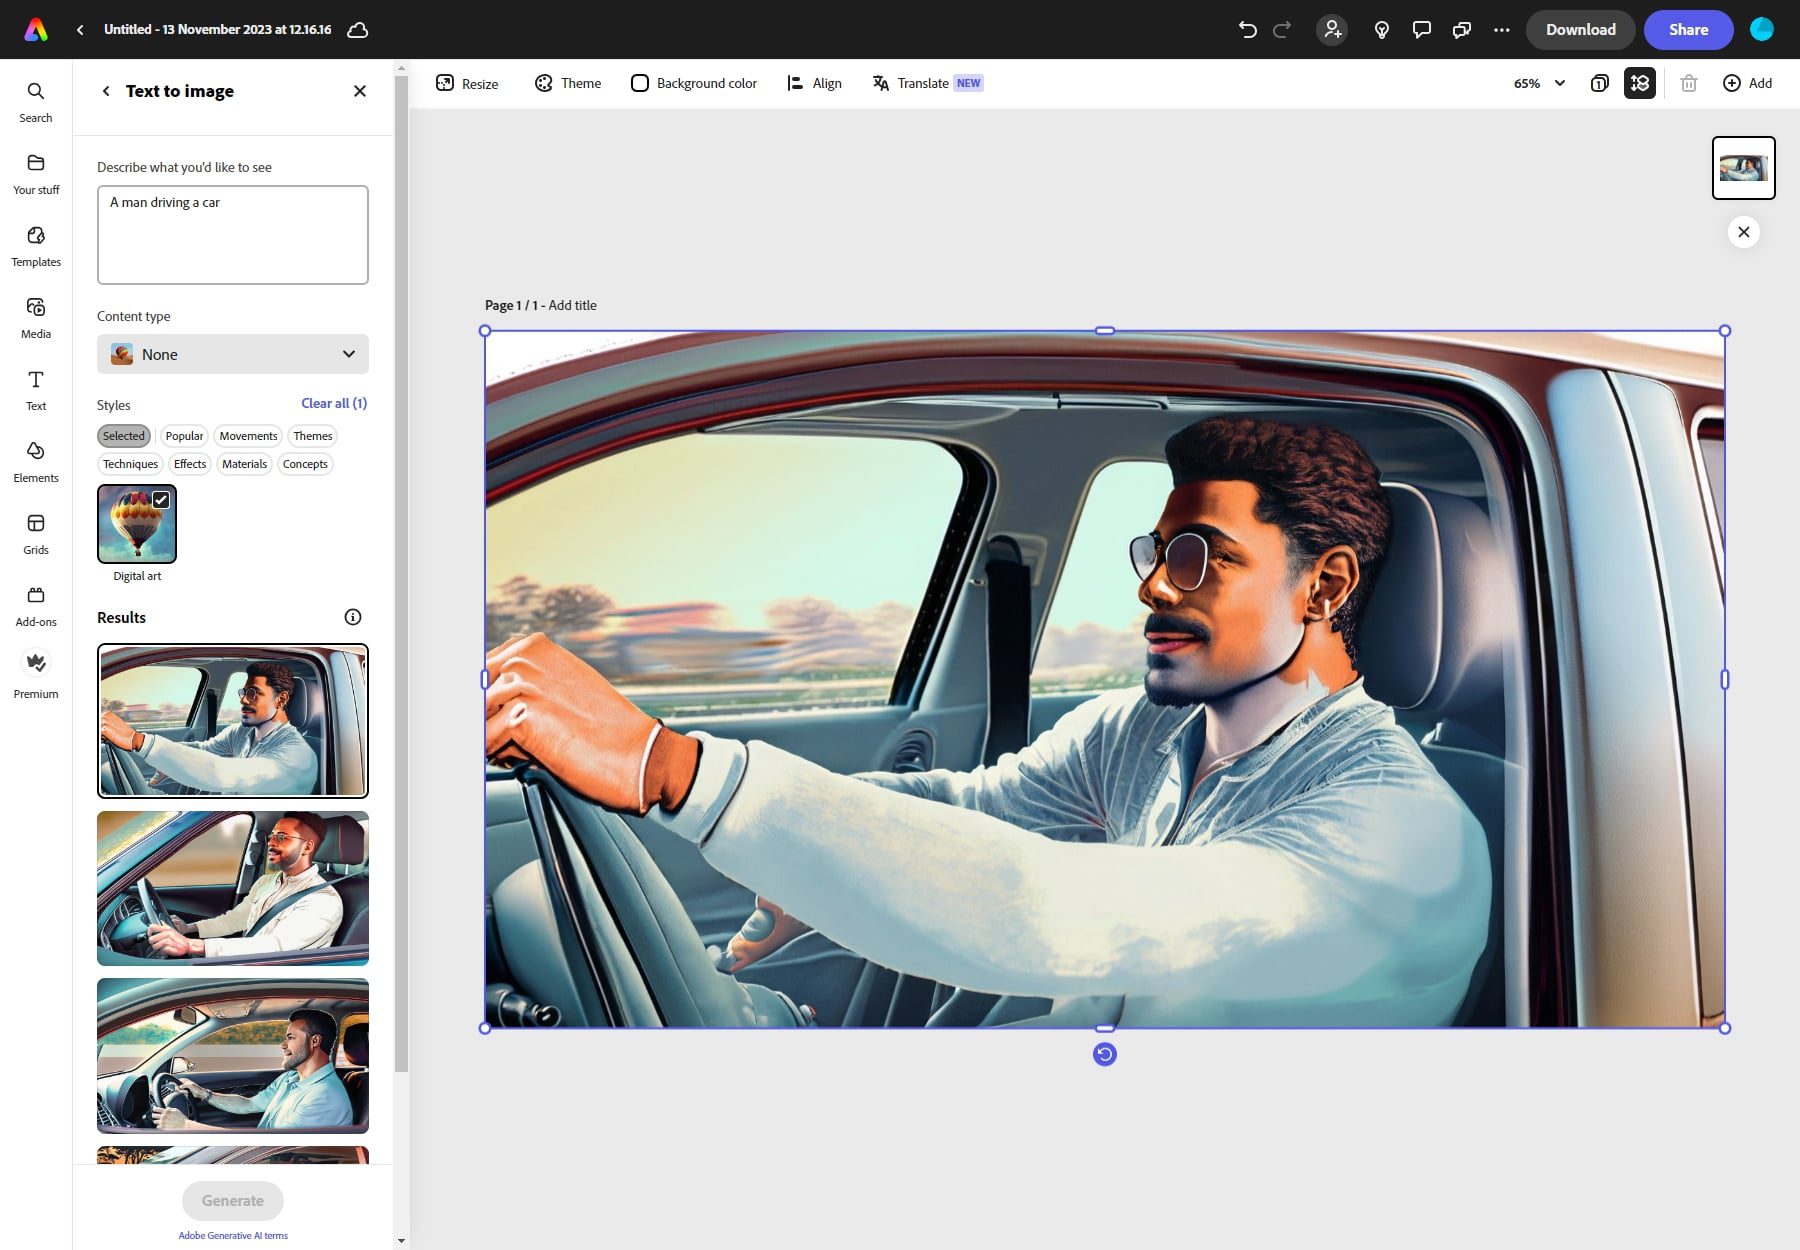Screen dimensions: 1800x1250
Task: Toggle the Themes styles filter chip
Action: pyautogui.click(x=312, y=435)
